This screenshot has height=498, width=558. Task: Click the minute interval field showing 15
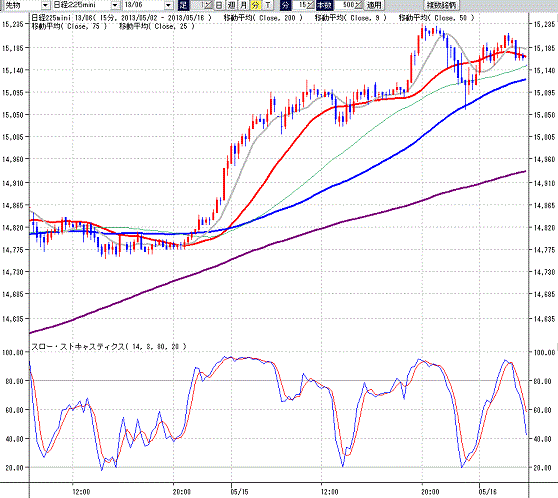tap(300, 5)
